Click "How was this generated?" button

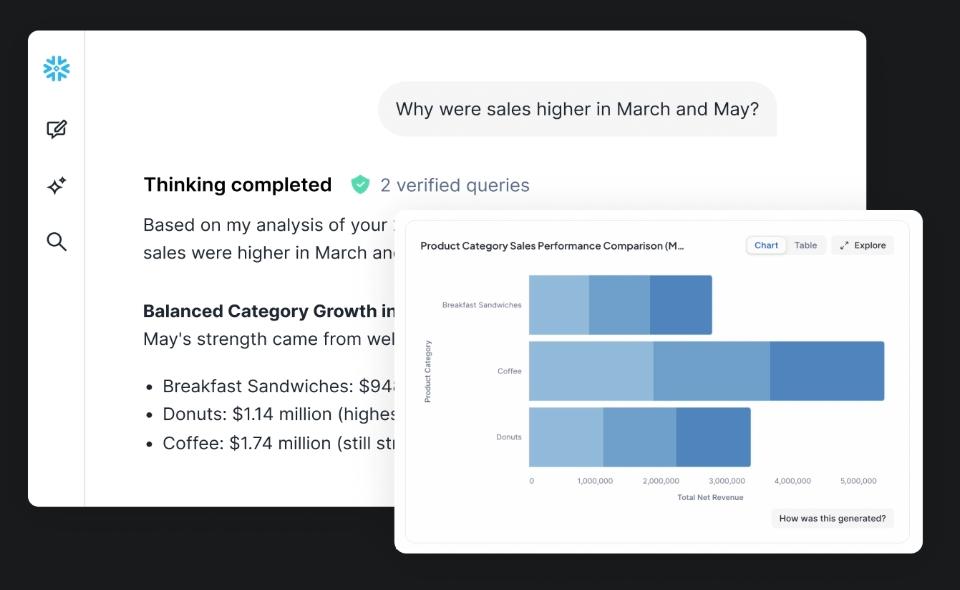coord(832,518)
